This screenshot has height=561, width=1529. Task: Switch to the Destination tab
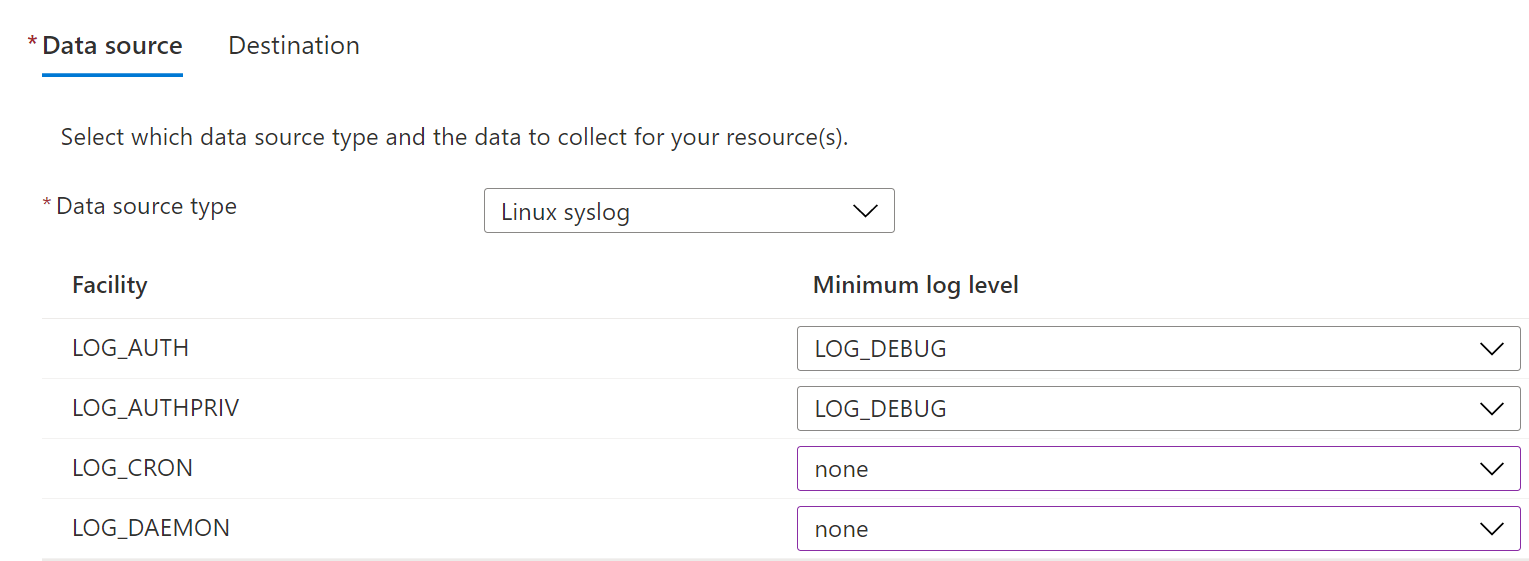293,46
